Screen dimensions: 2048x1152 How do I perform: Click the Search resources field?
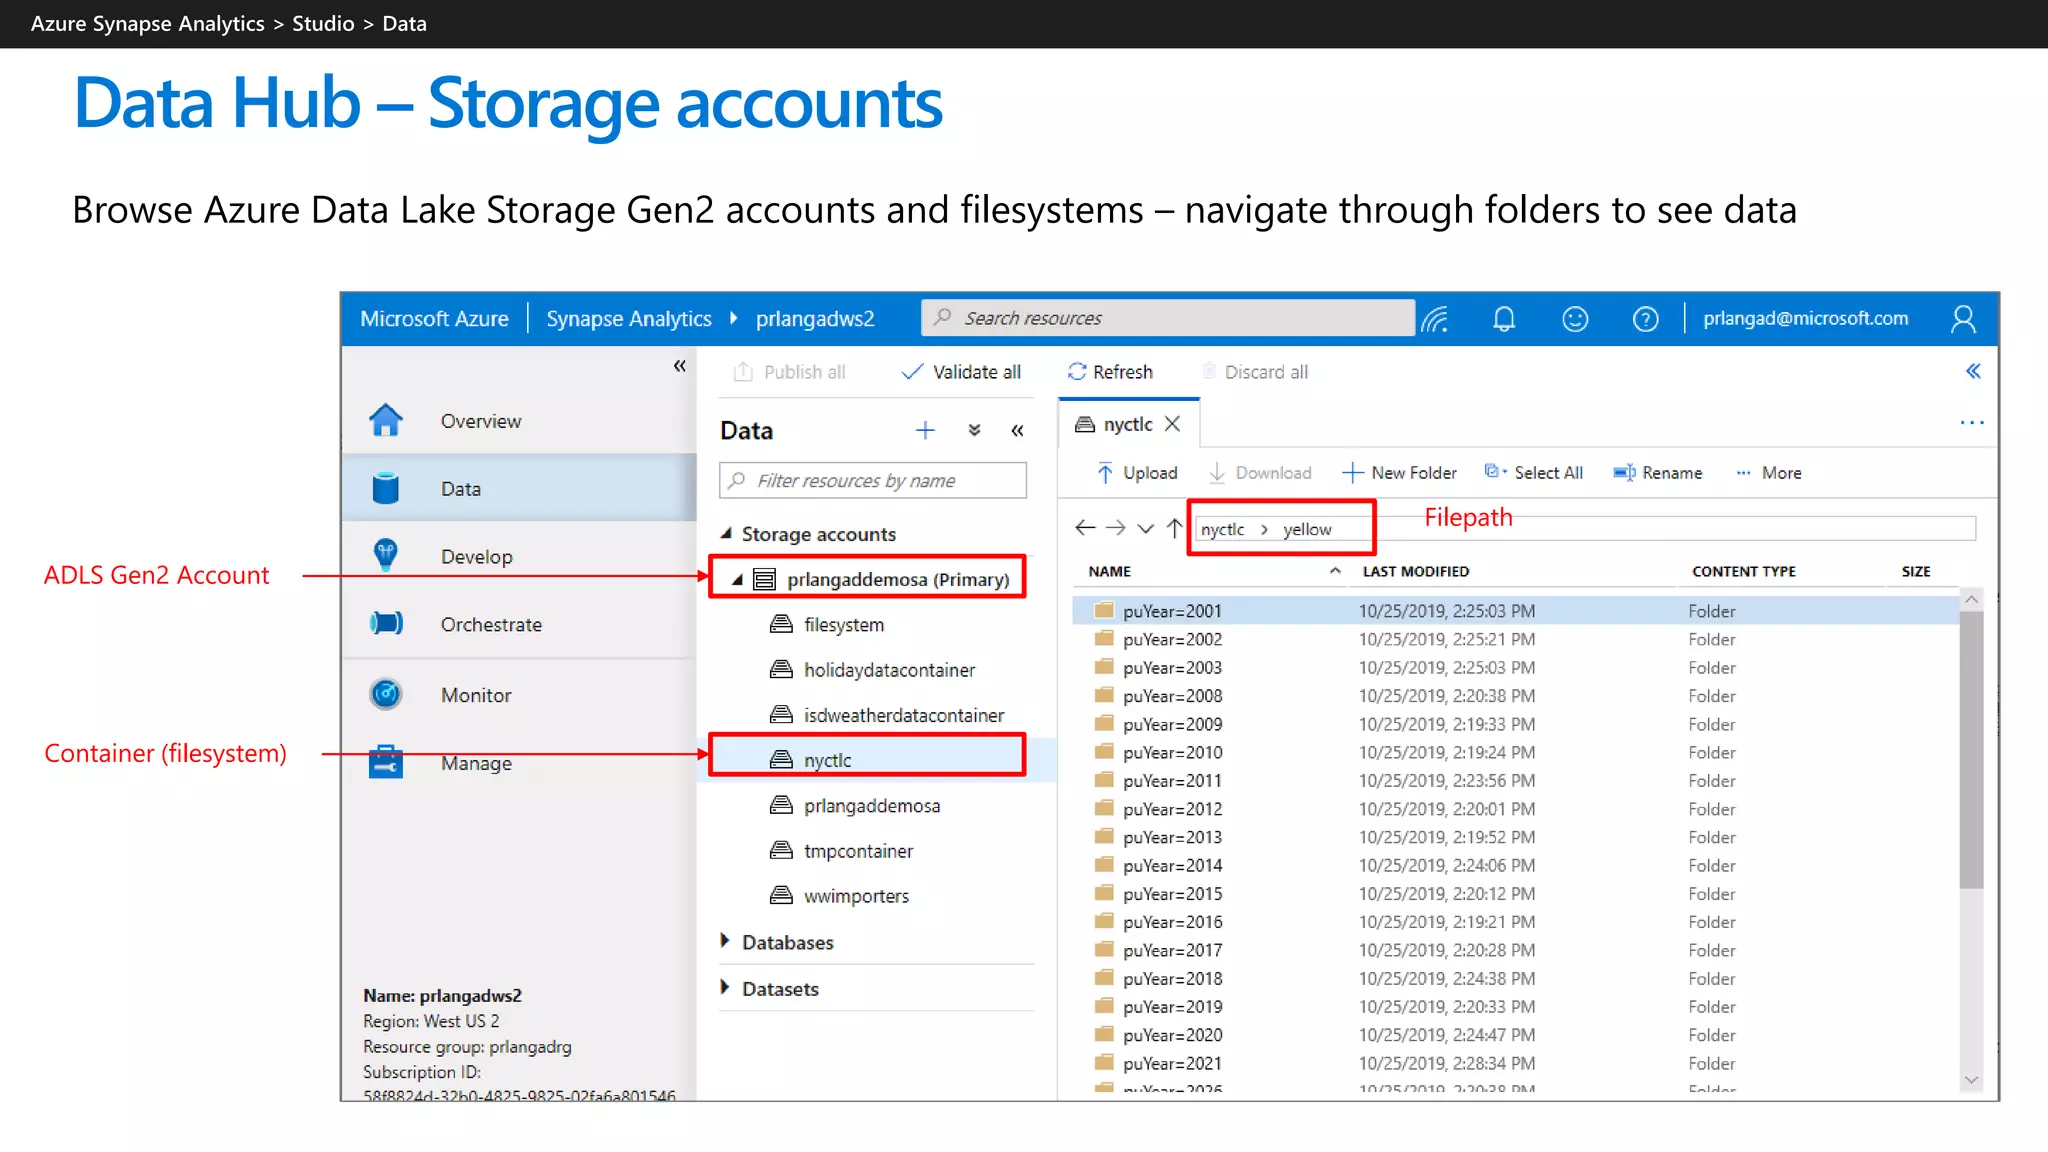point(1168,318)
